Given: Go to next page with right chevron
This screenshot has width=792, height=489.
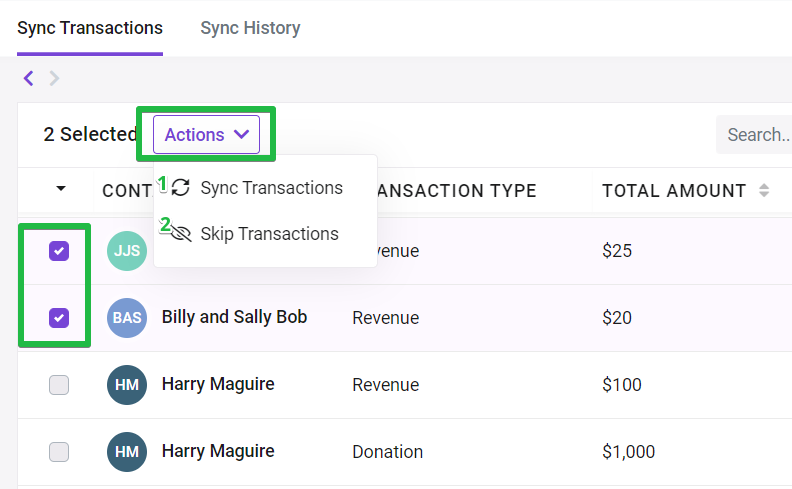Looking at the screenshot, I should tap(54, 78).
